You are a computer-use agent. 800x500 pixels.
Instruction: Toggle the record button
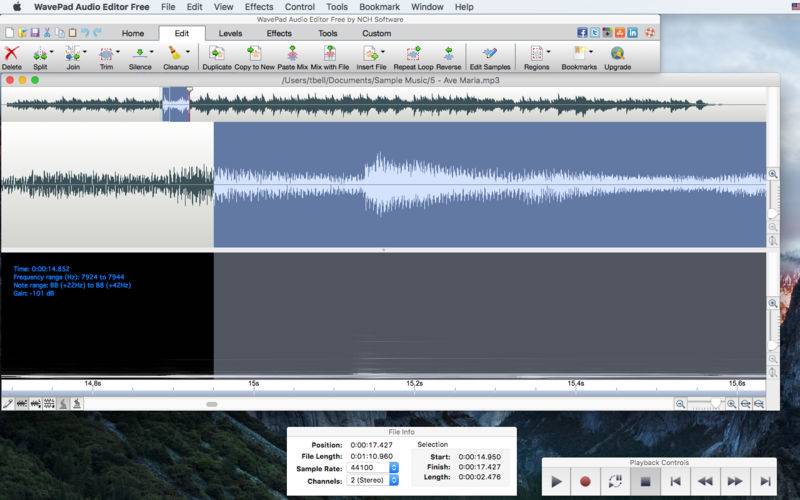(x=585, y=481)
